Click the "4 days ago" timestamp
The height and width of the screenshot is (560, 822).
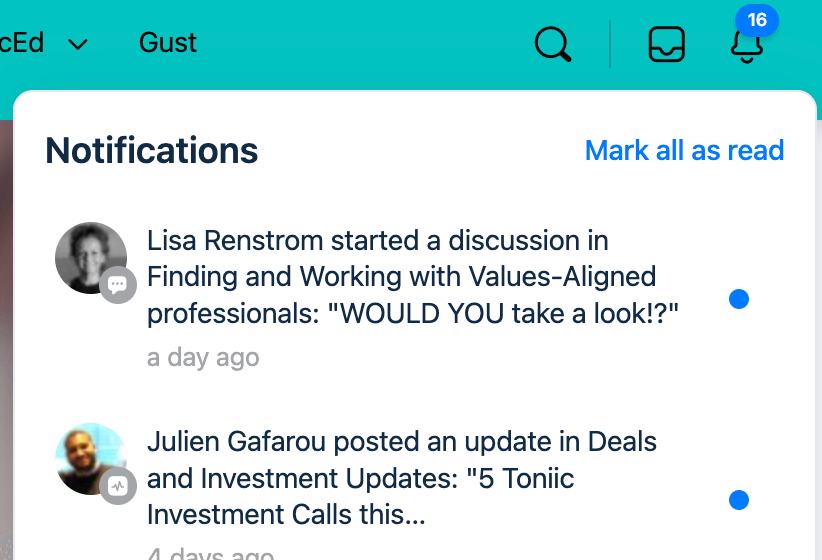210,553
